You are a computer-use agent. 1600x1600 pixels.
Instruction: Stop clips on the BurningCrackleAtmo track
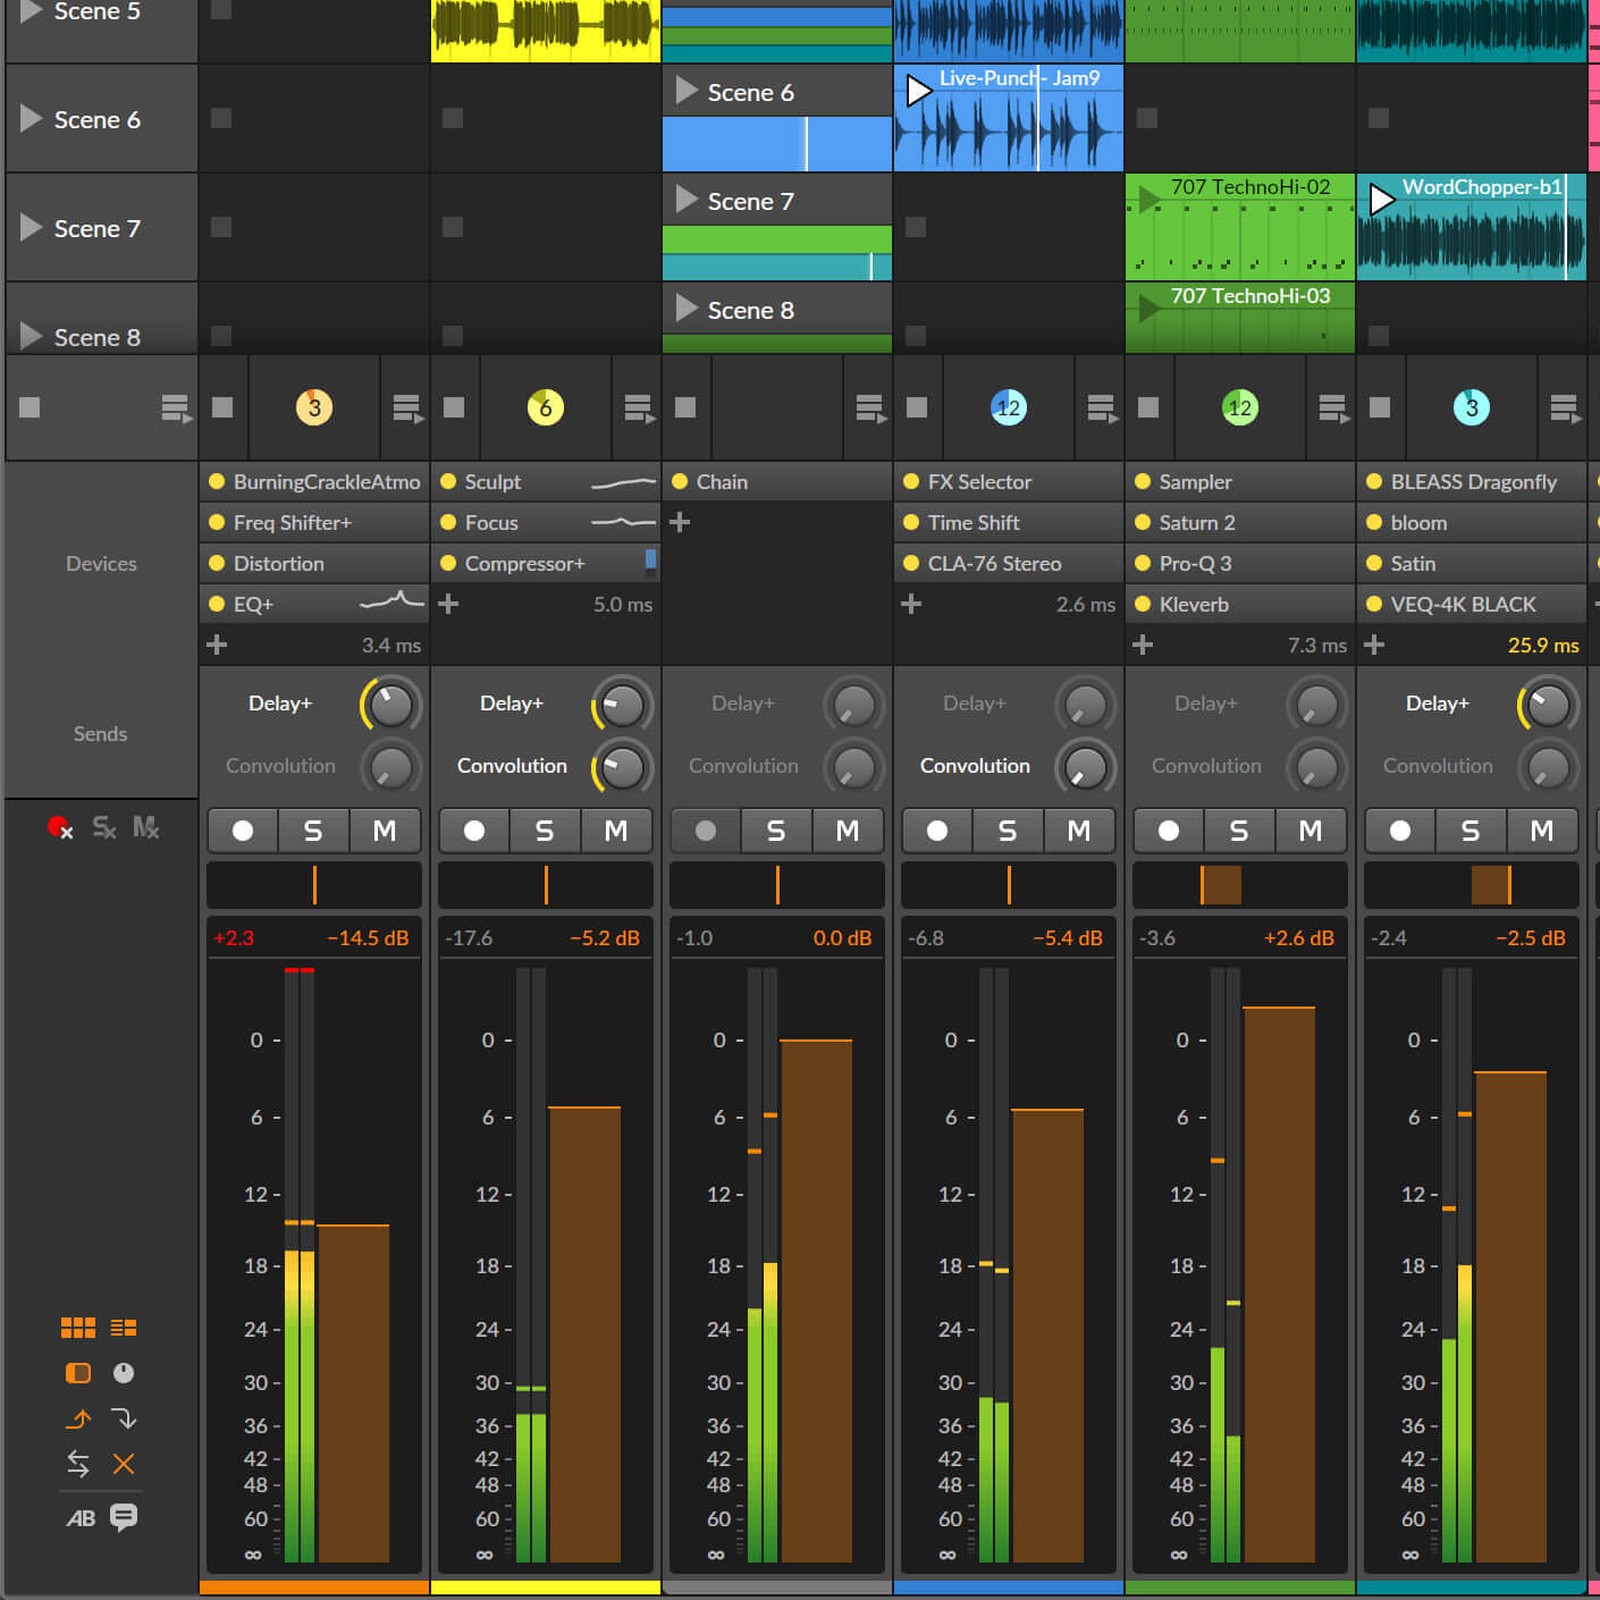click(x=222, y=407)
